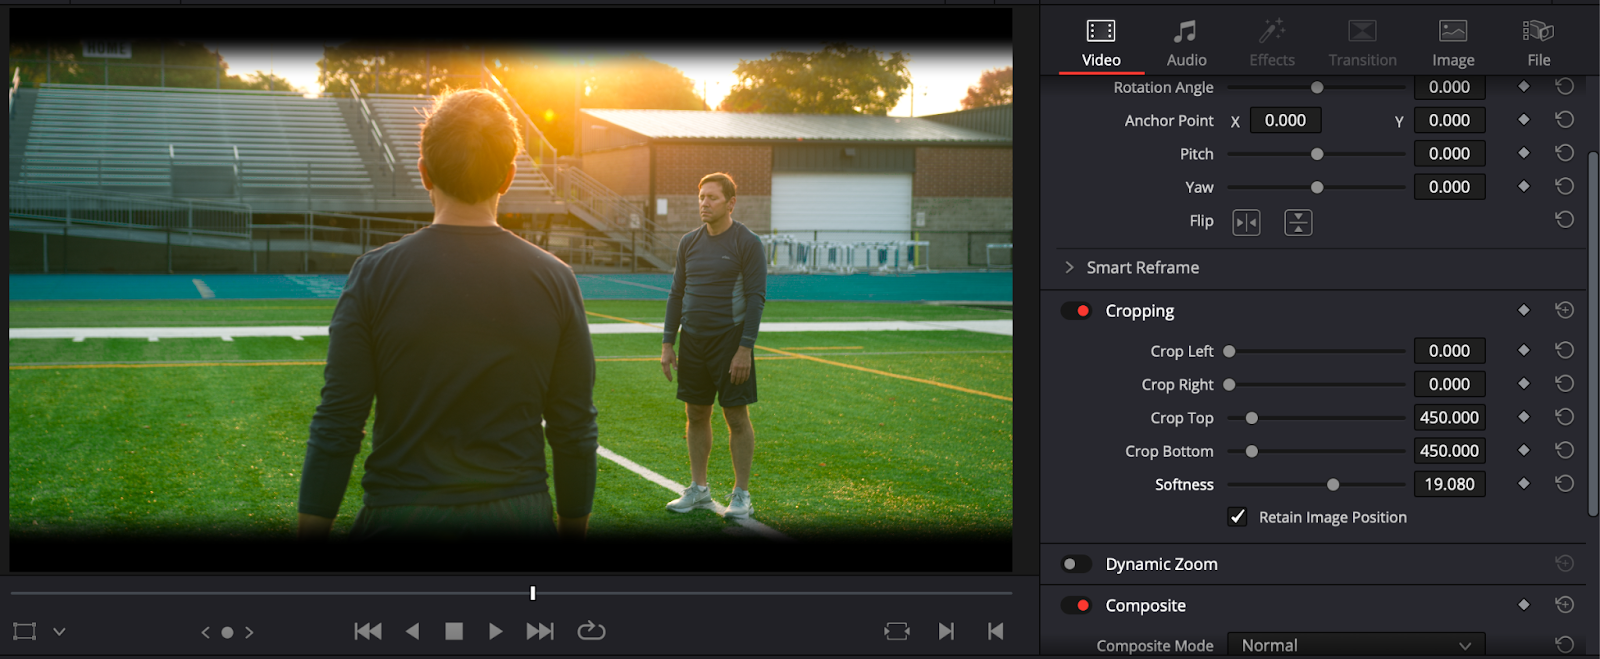
Task: Open the Composite Mode dropdown
Action: tap(1356, 646)
